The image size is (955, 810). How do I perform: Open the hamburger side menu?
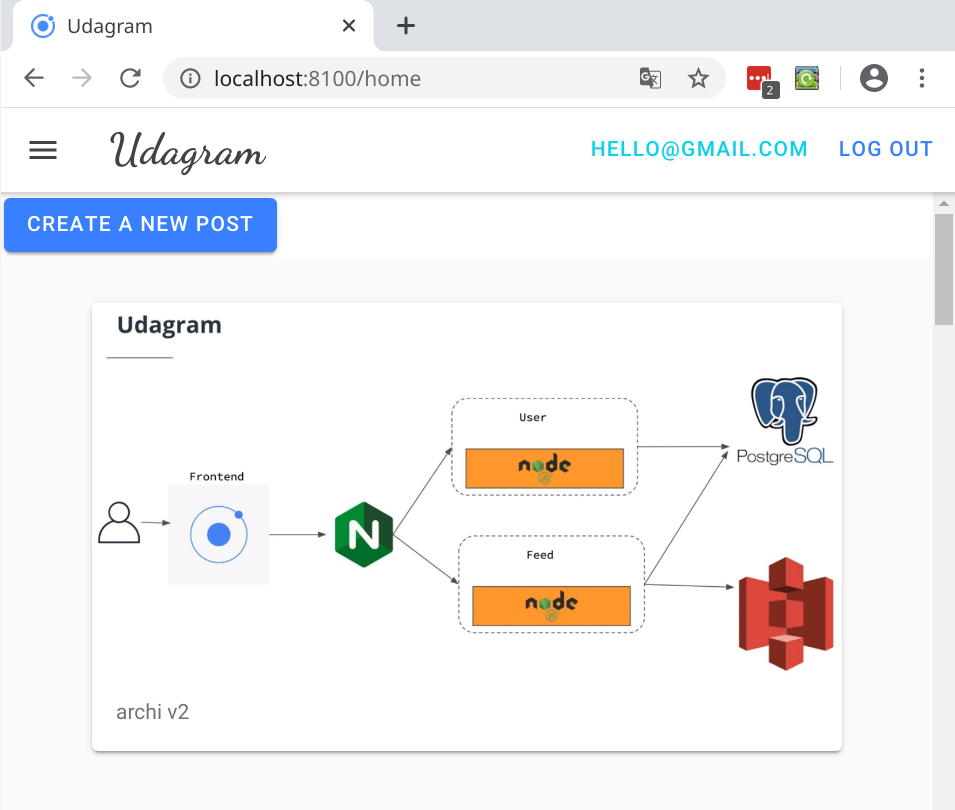[x=43, y=150]
